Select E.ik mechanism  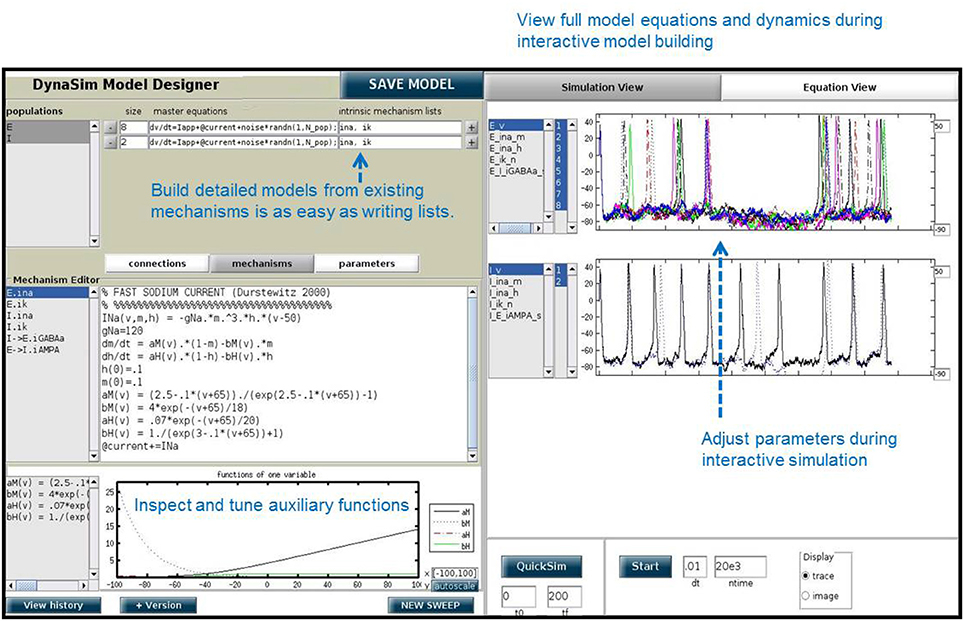tap(47, 304)
